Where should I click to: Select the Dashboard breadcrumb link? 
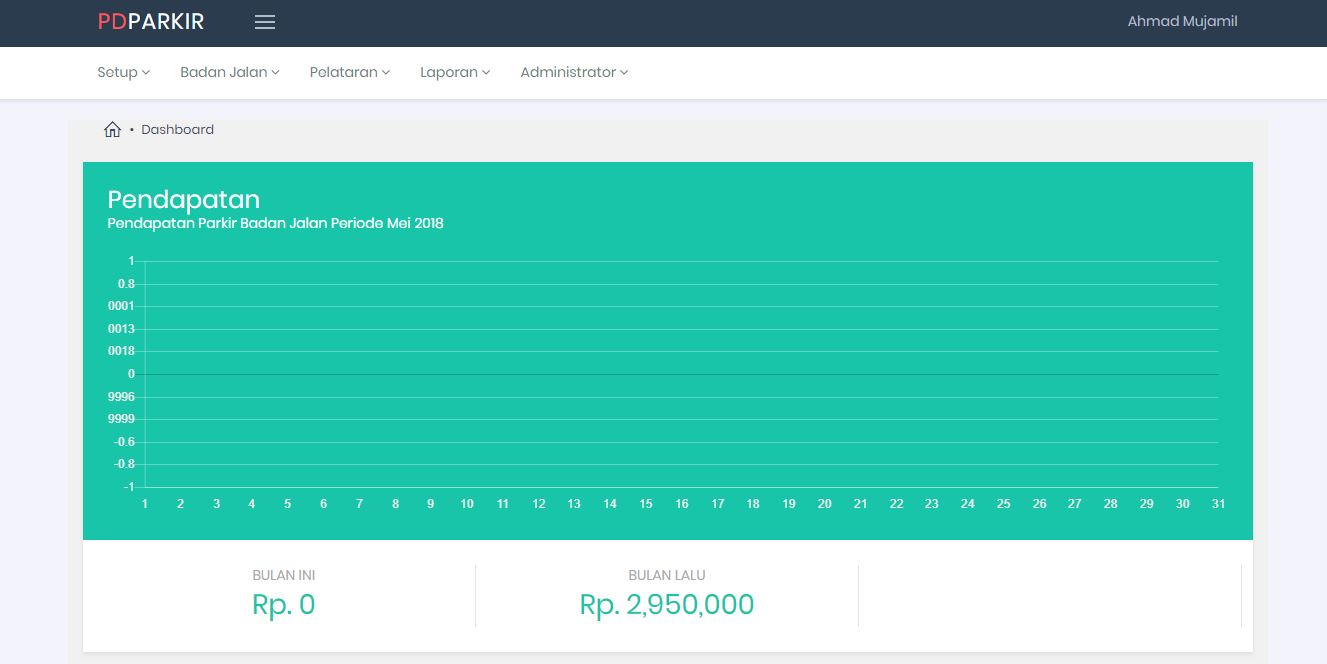coord(177,130)
